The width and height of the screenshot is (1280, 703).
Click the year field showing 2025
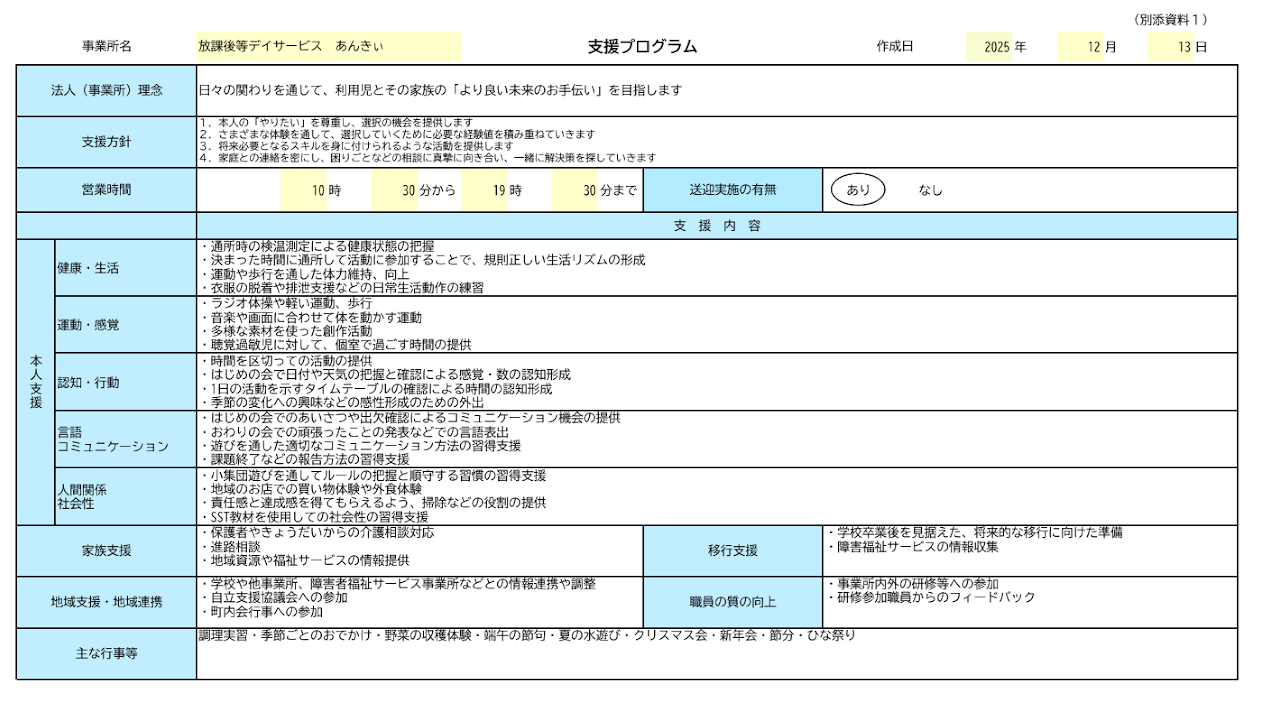pos(989,46)
